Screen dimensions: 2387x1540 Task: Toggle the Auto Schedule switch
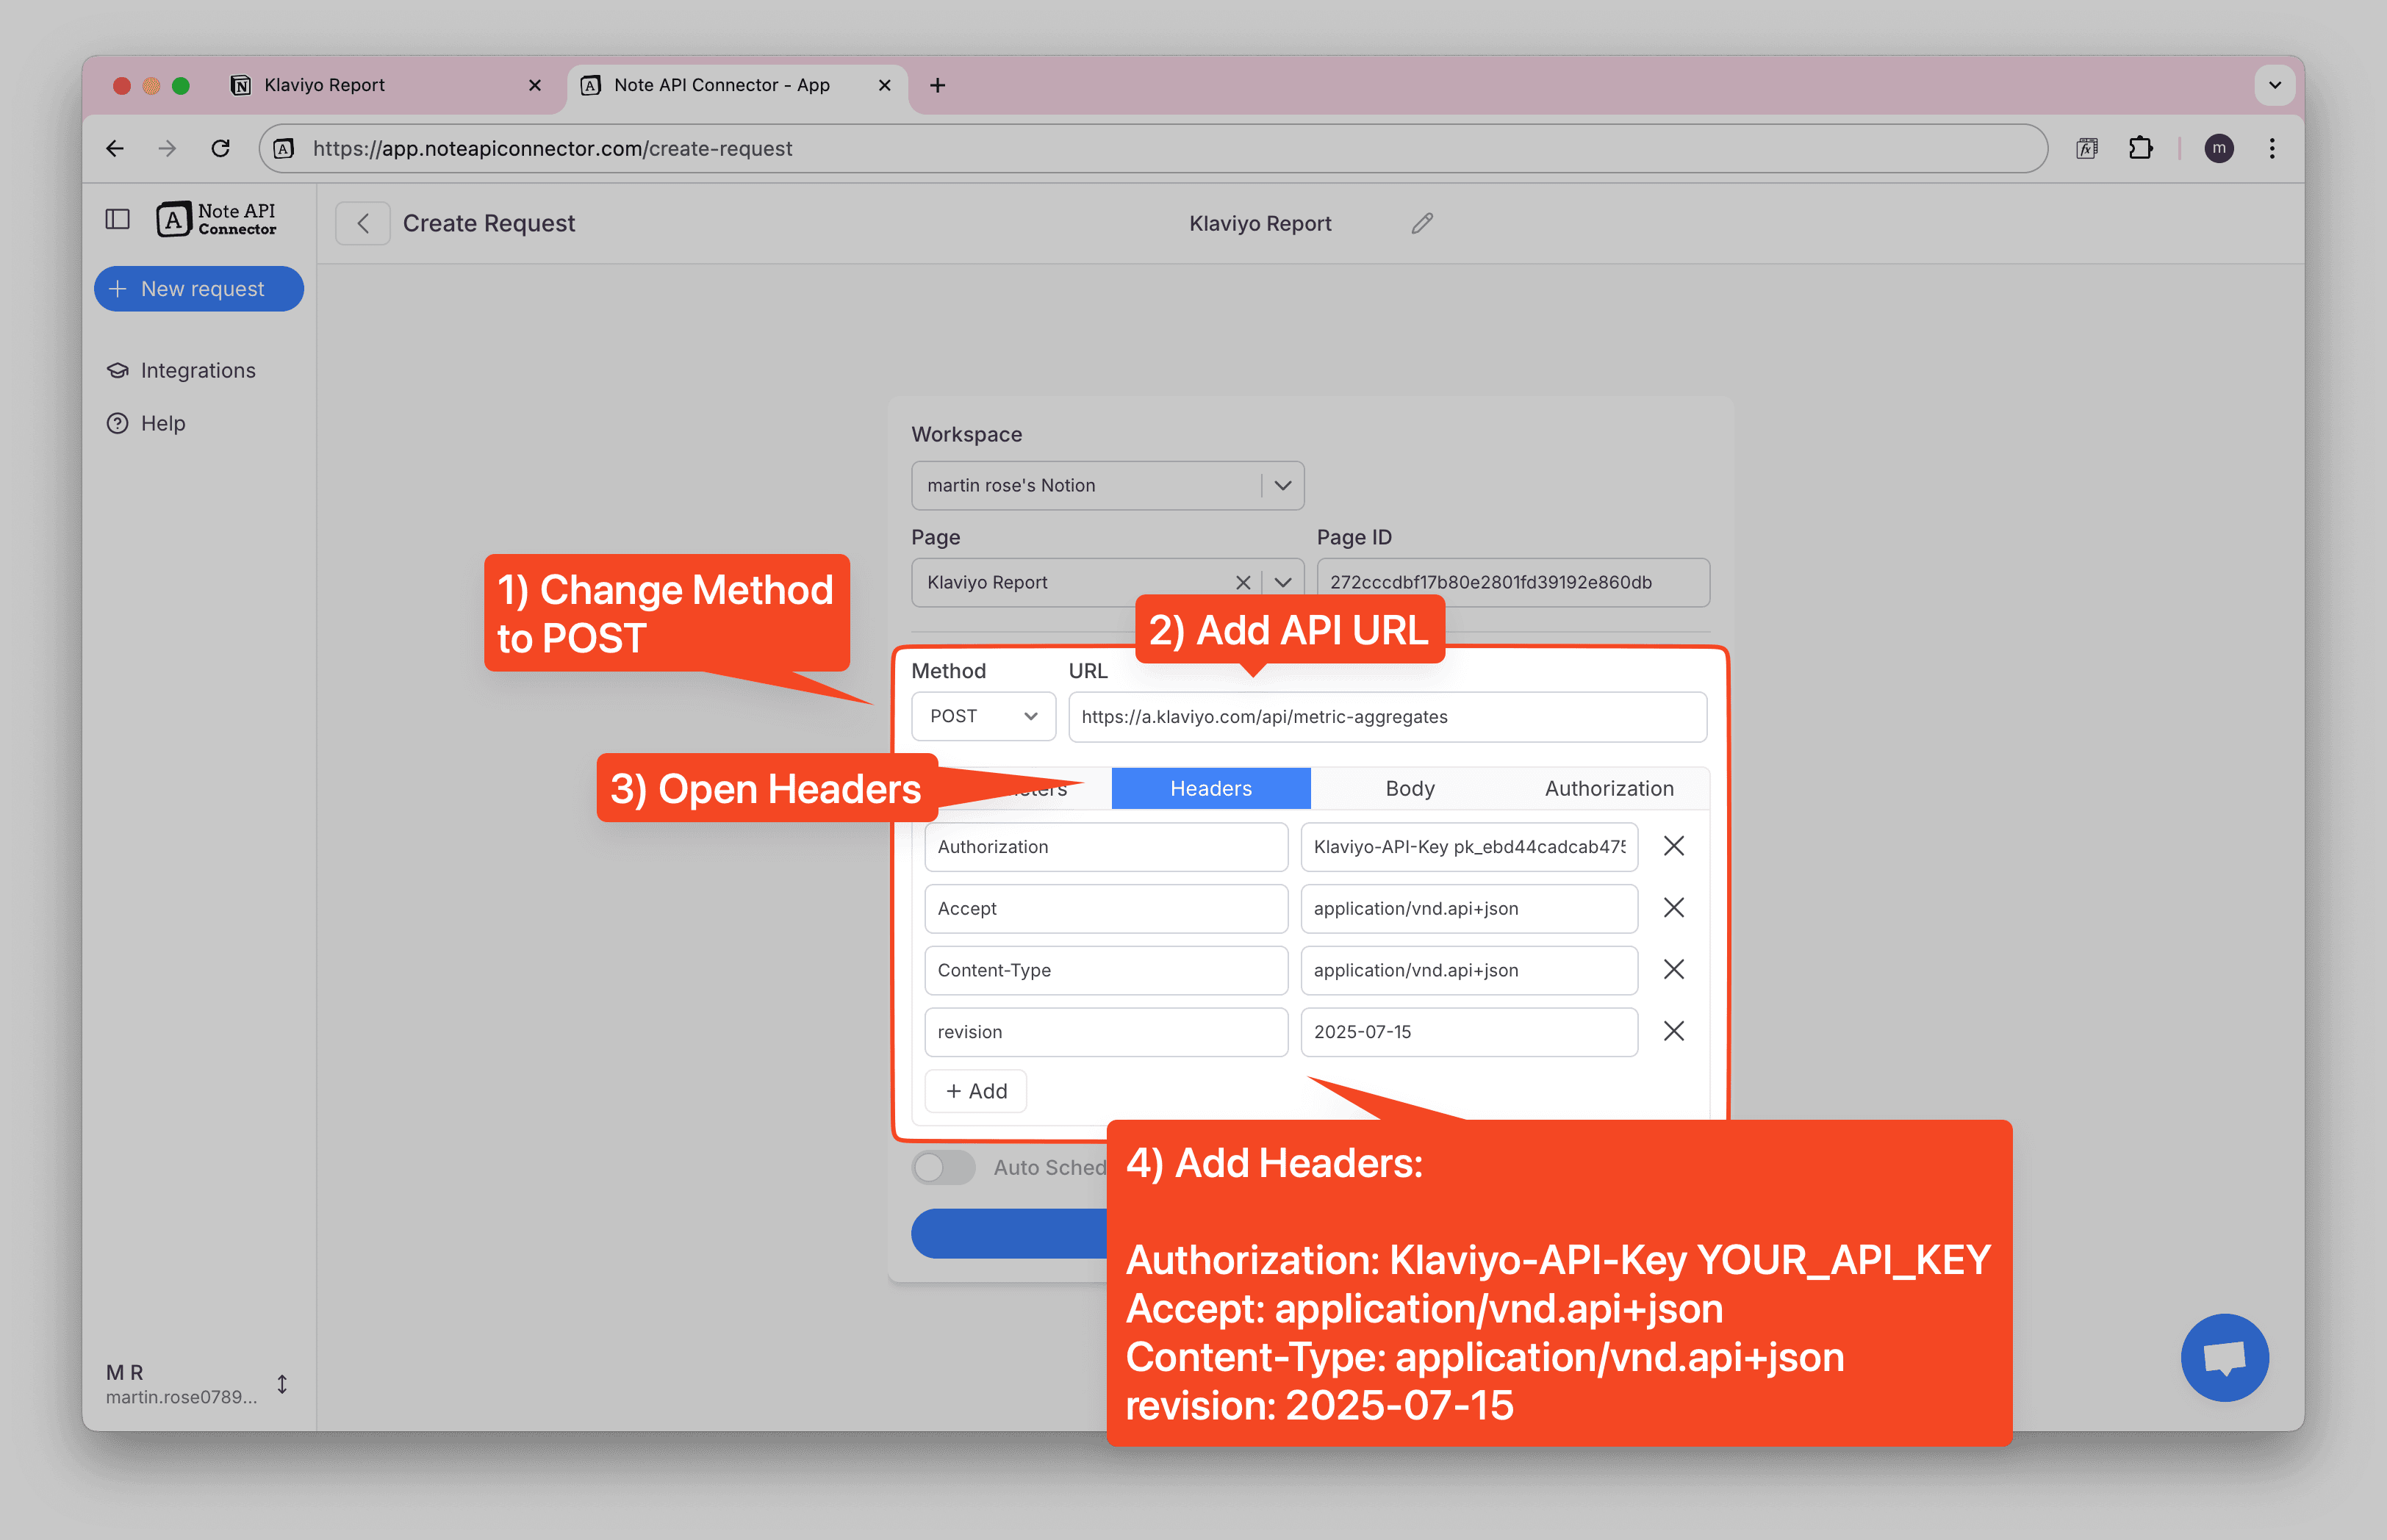[943, 1167]
